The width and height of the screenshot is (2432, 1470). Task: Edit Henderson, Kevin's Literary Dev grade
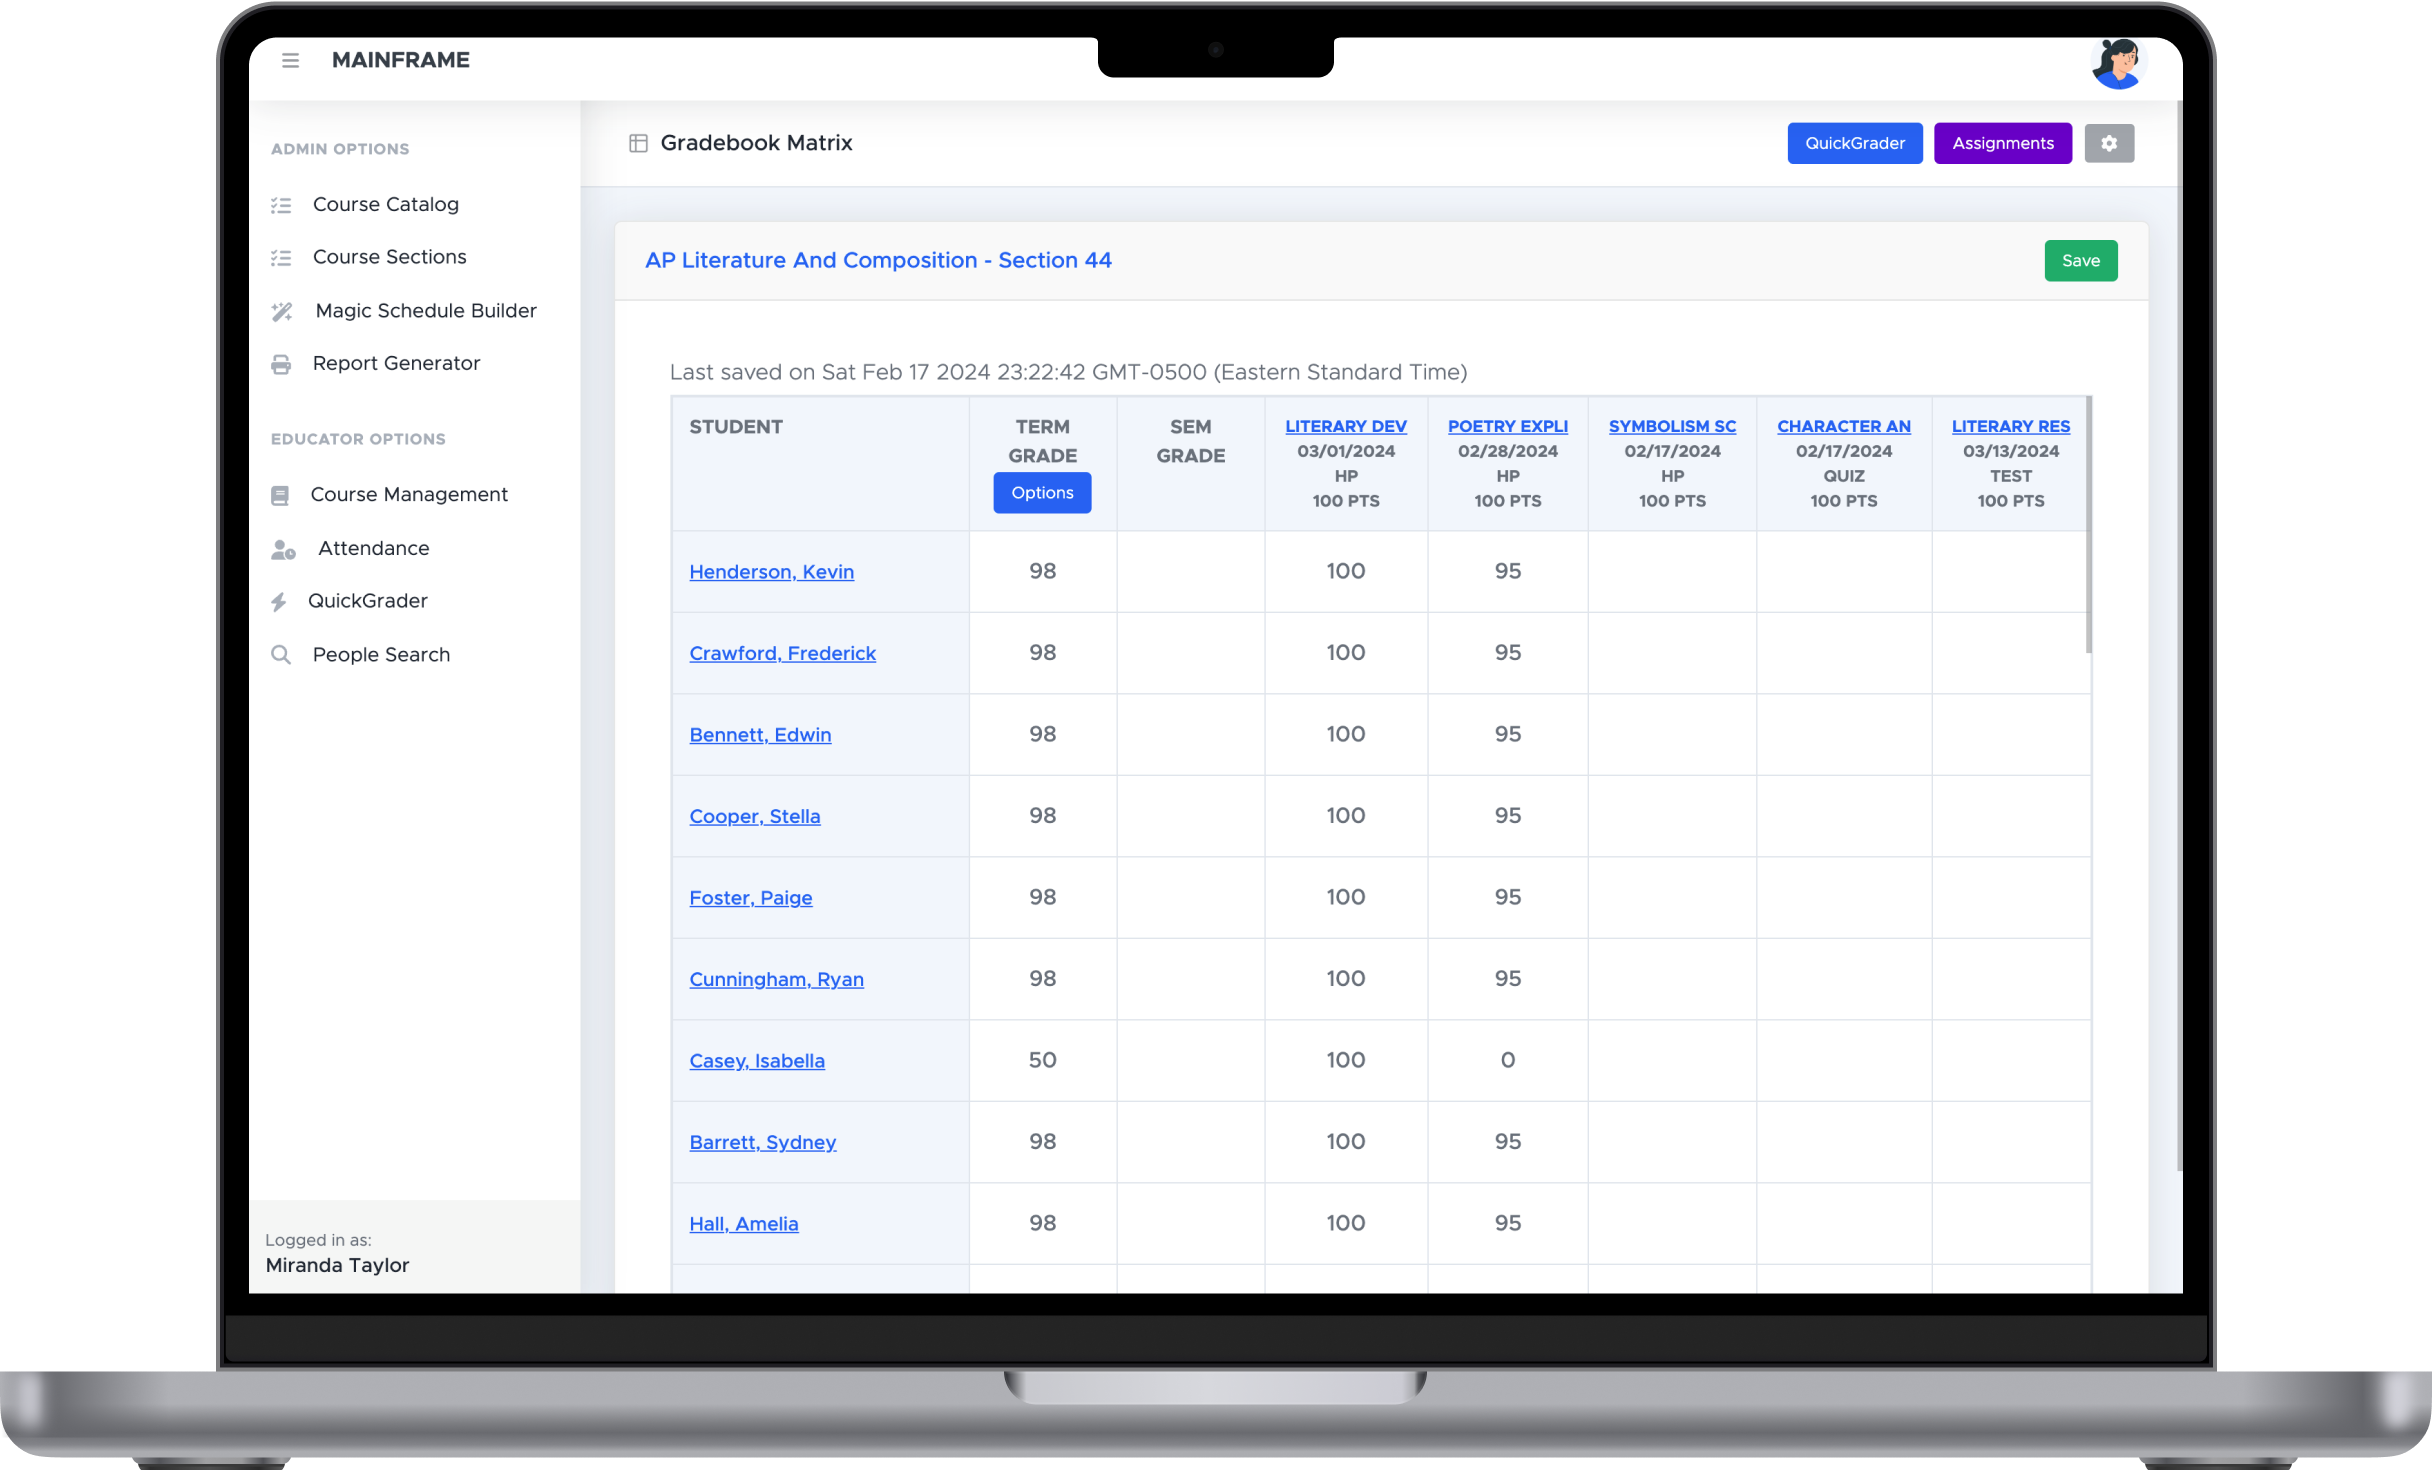tap(1345, 571)
